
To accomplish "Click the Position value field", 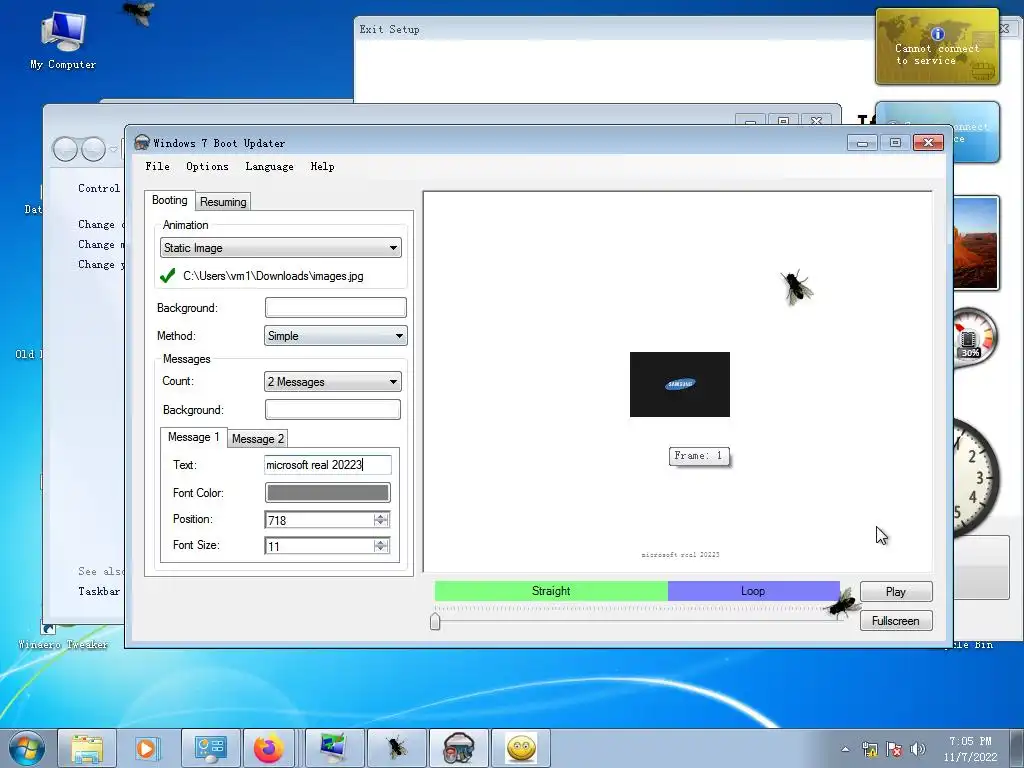I will click(319, 520).
